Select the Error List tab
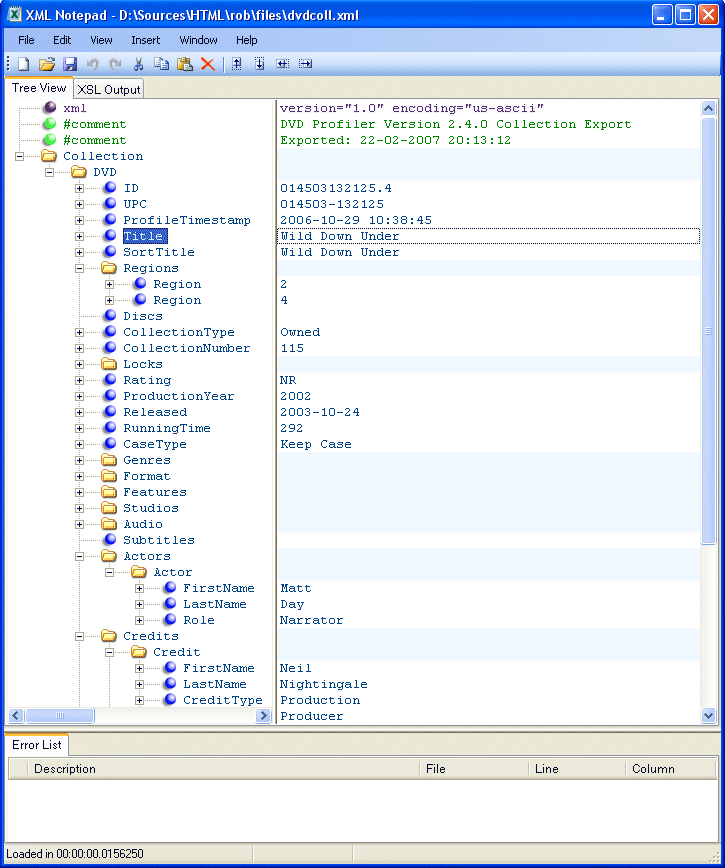Image resolution: width=725 pixels, height=868 pixels. point(37,745)
